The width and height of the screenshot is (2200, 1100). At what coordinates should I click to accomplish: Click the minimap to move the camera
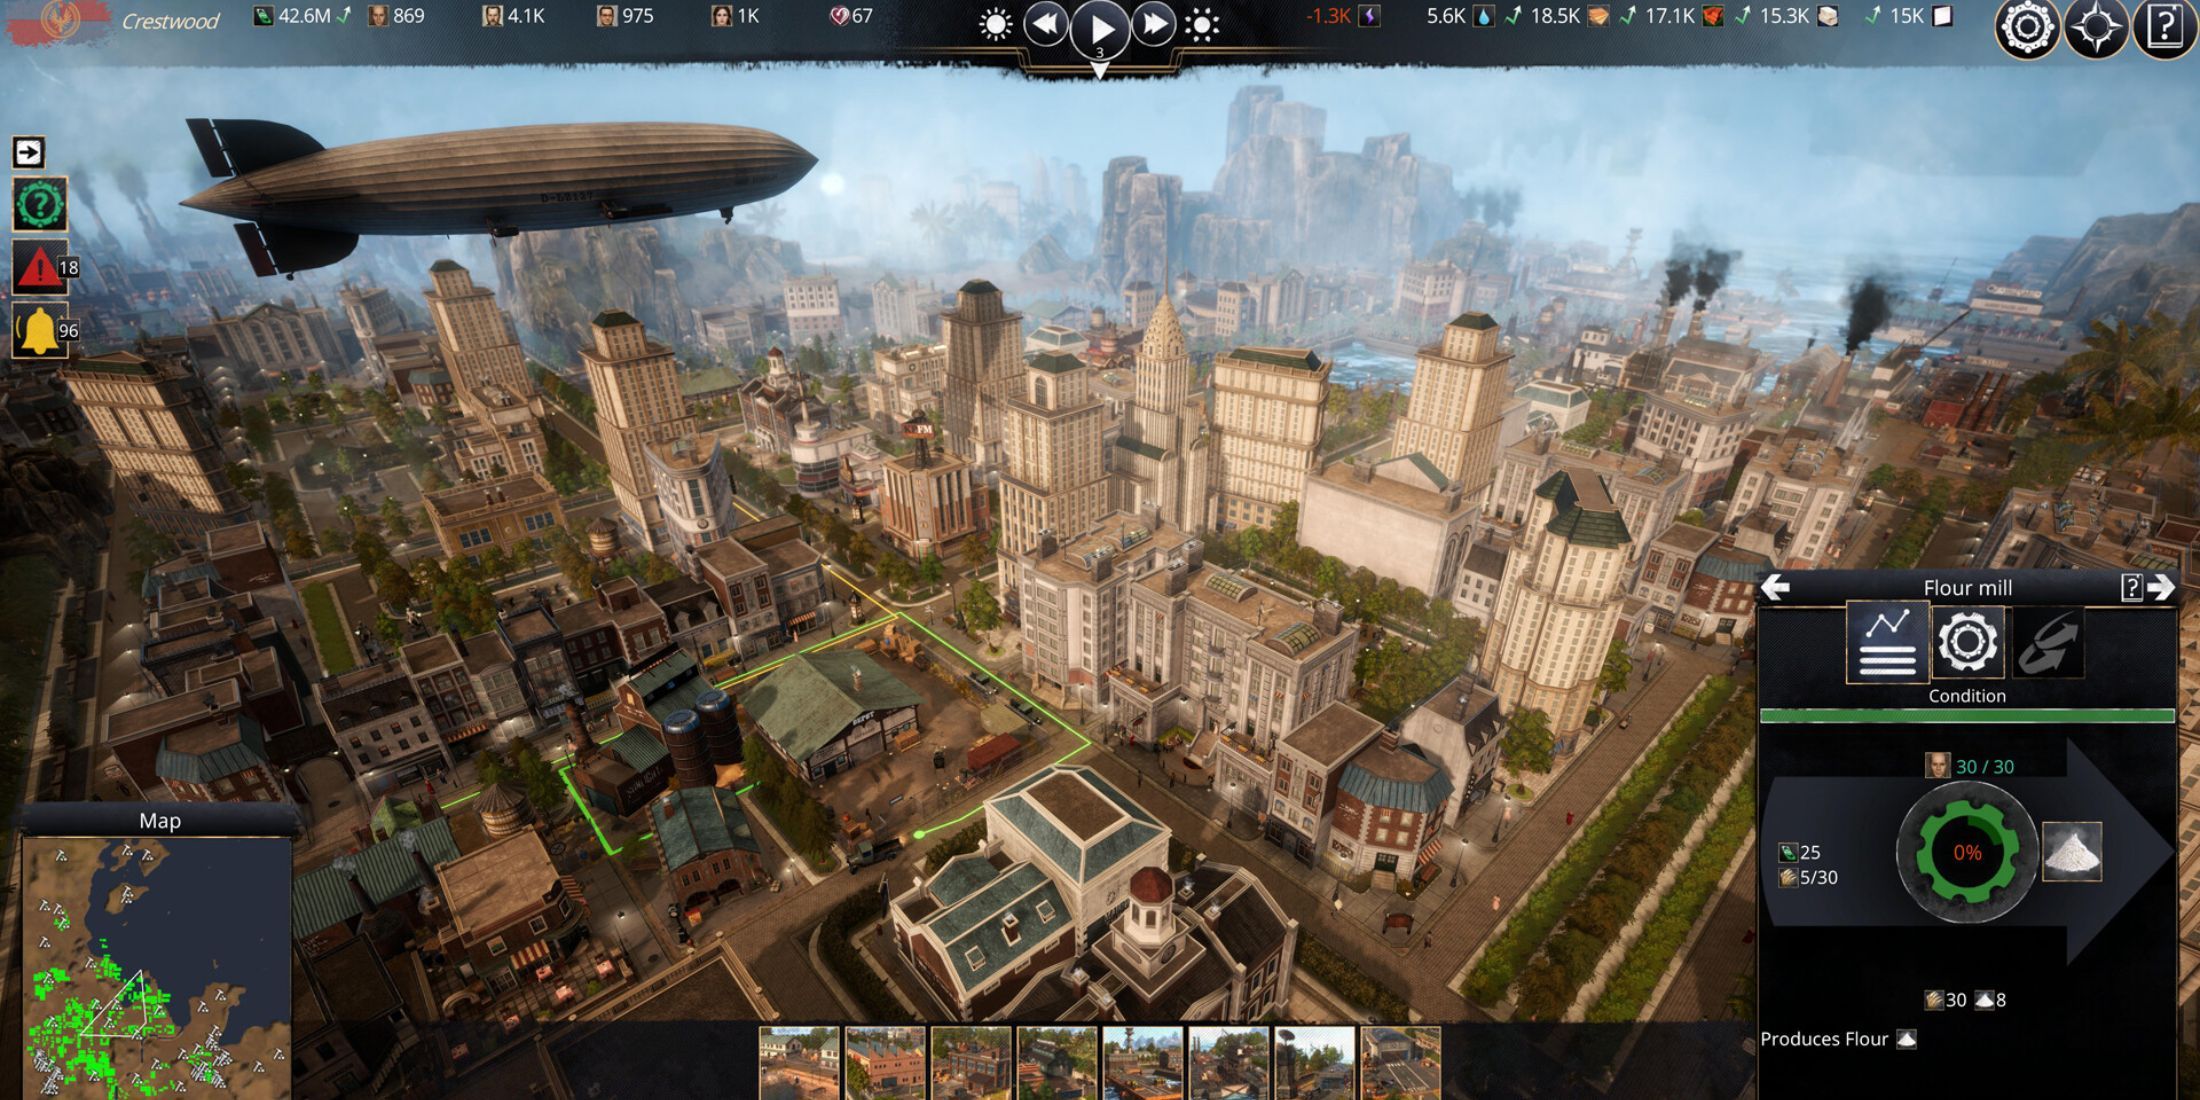point(157,968)
